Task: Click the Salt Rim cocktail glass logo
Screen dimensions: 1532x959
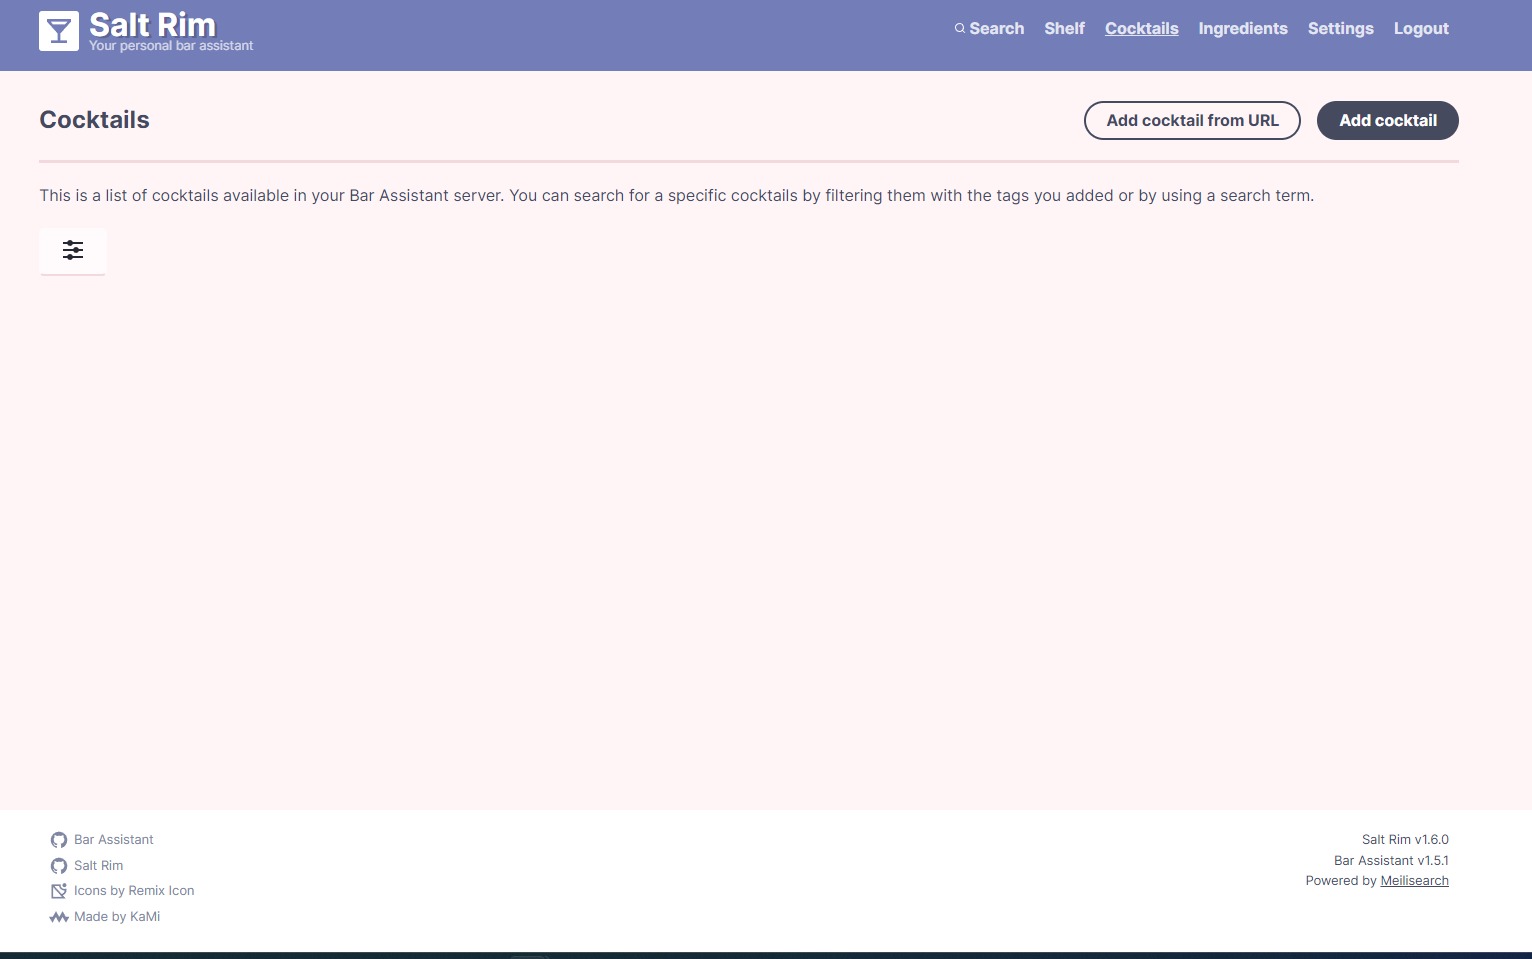Action: click(x=58, y=30)
